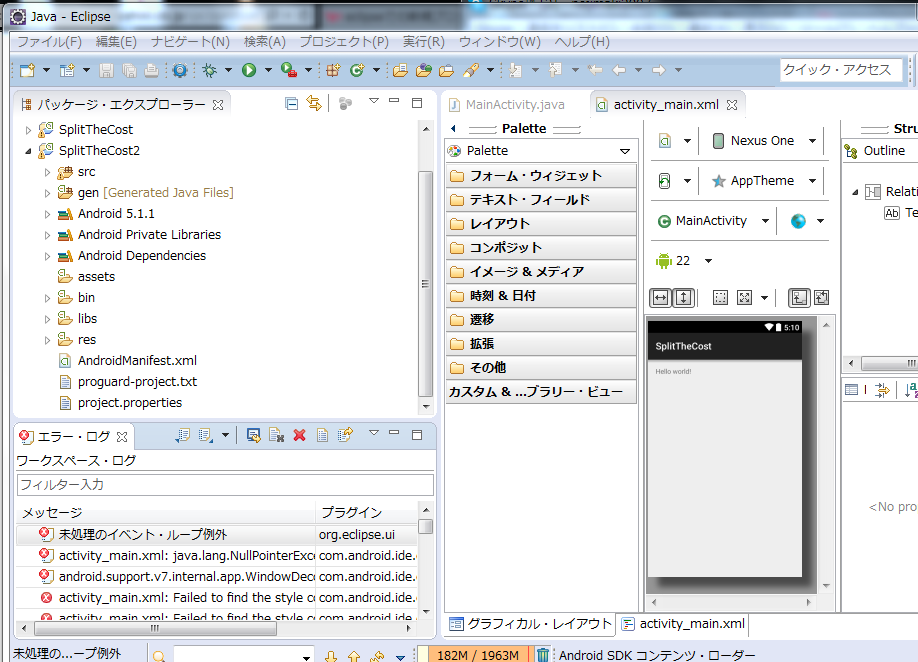918x662 pixels.
Task: Switch to activity_main.xml bottom source tab
Action: click(683, 624)
